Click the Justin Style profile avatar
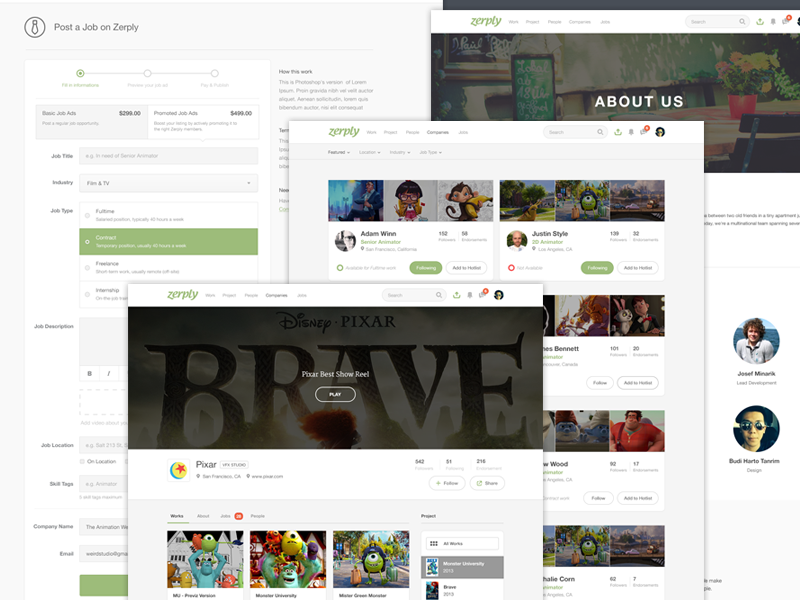800x600 pixels. [517, 241]
